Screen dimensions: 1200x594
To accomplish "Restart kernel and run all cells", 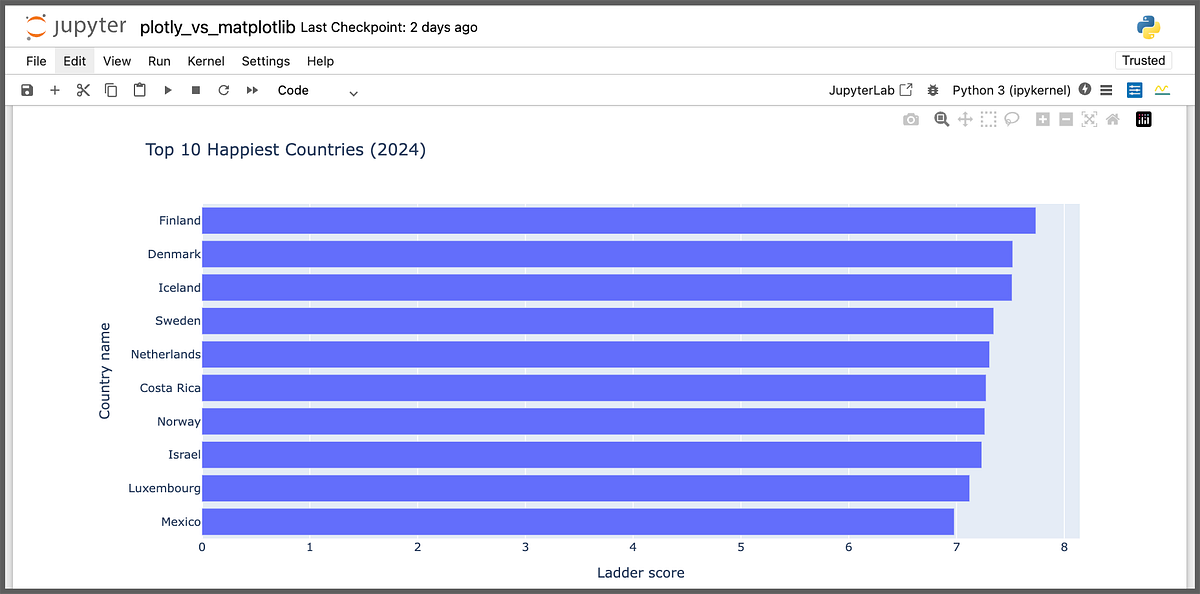I will coord(252,90).
